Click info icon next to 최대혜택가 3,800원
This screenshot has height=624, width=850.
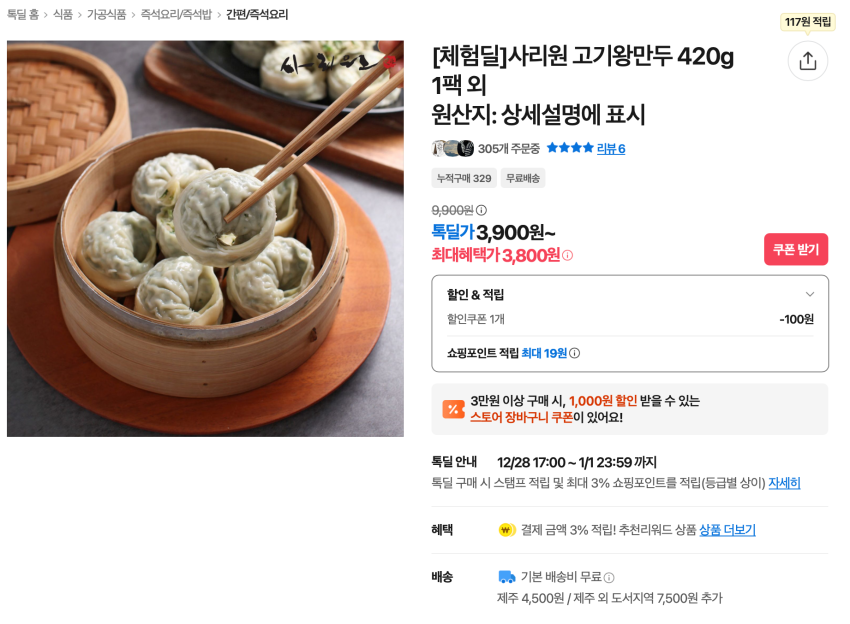point(567,255)
